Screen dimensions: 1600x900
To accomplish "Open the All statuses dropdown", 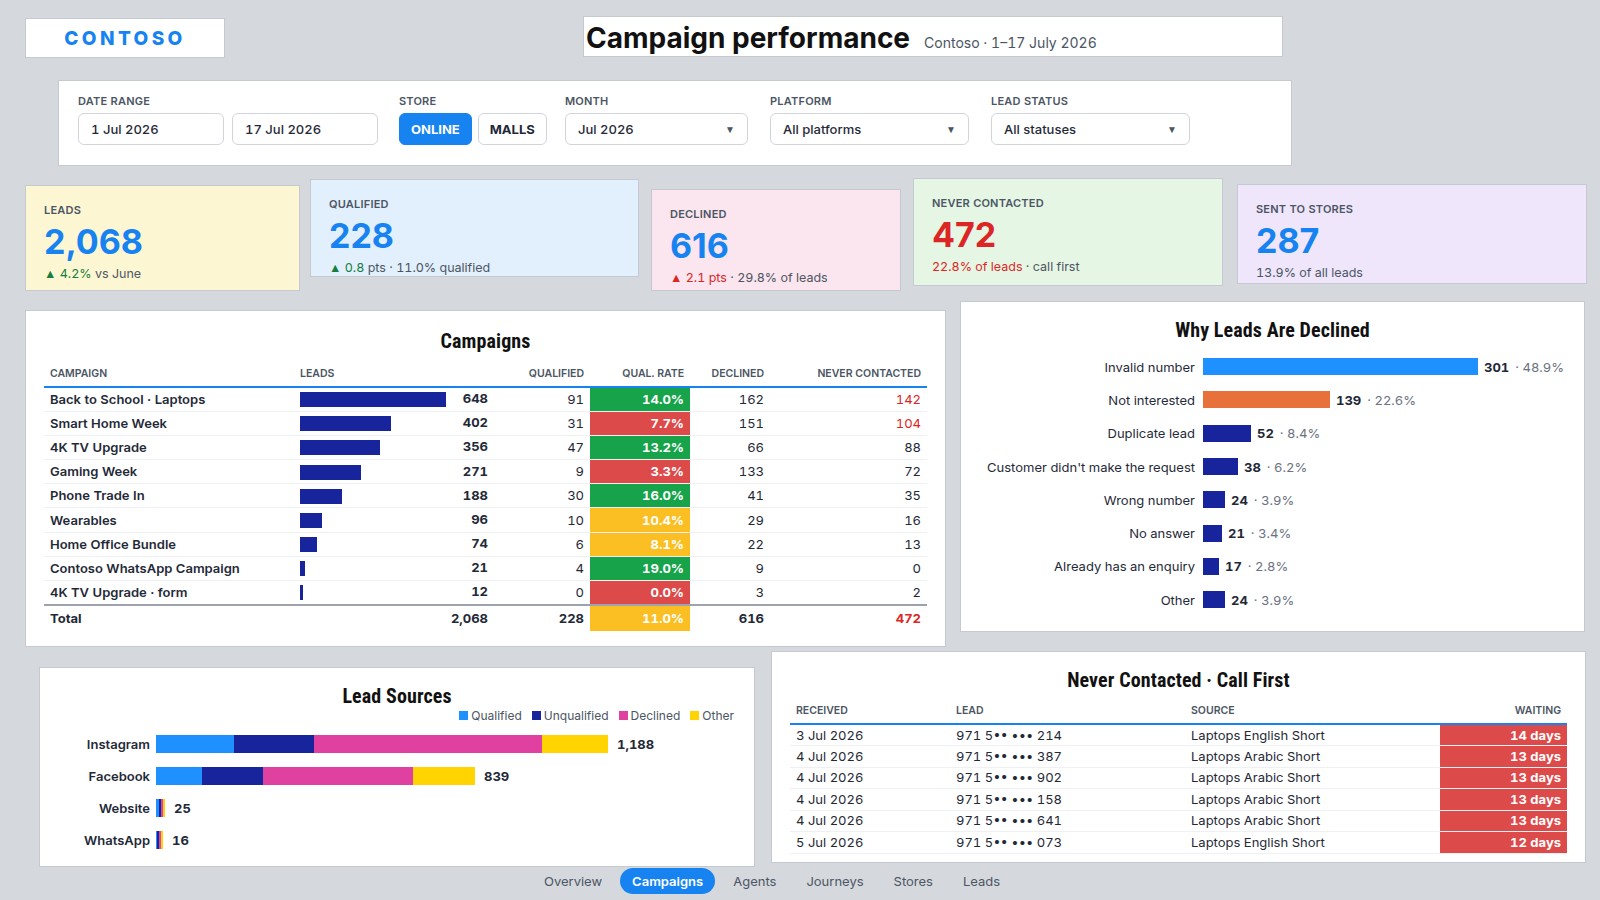I will pos(1090,129).
